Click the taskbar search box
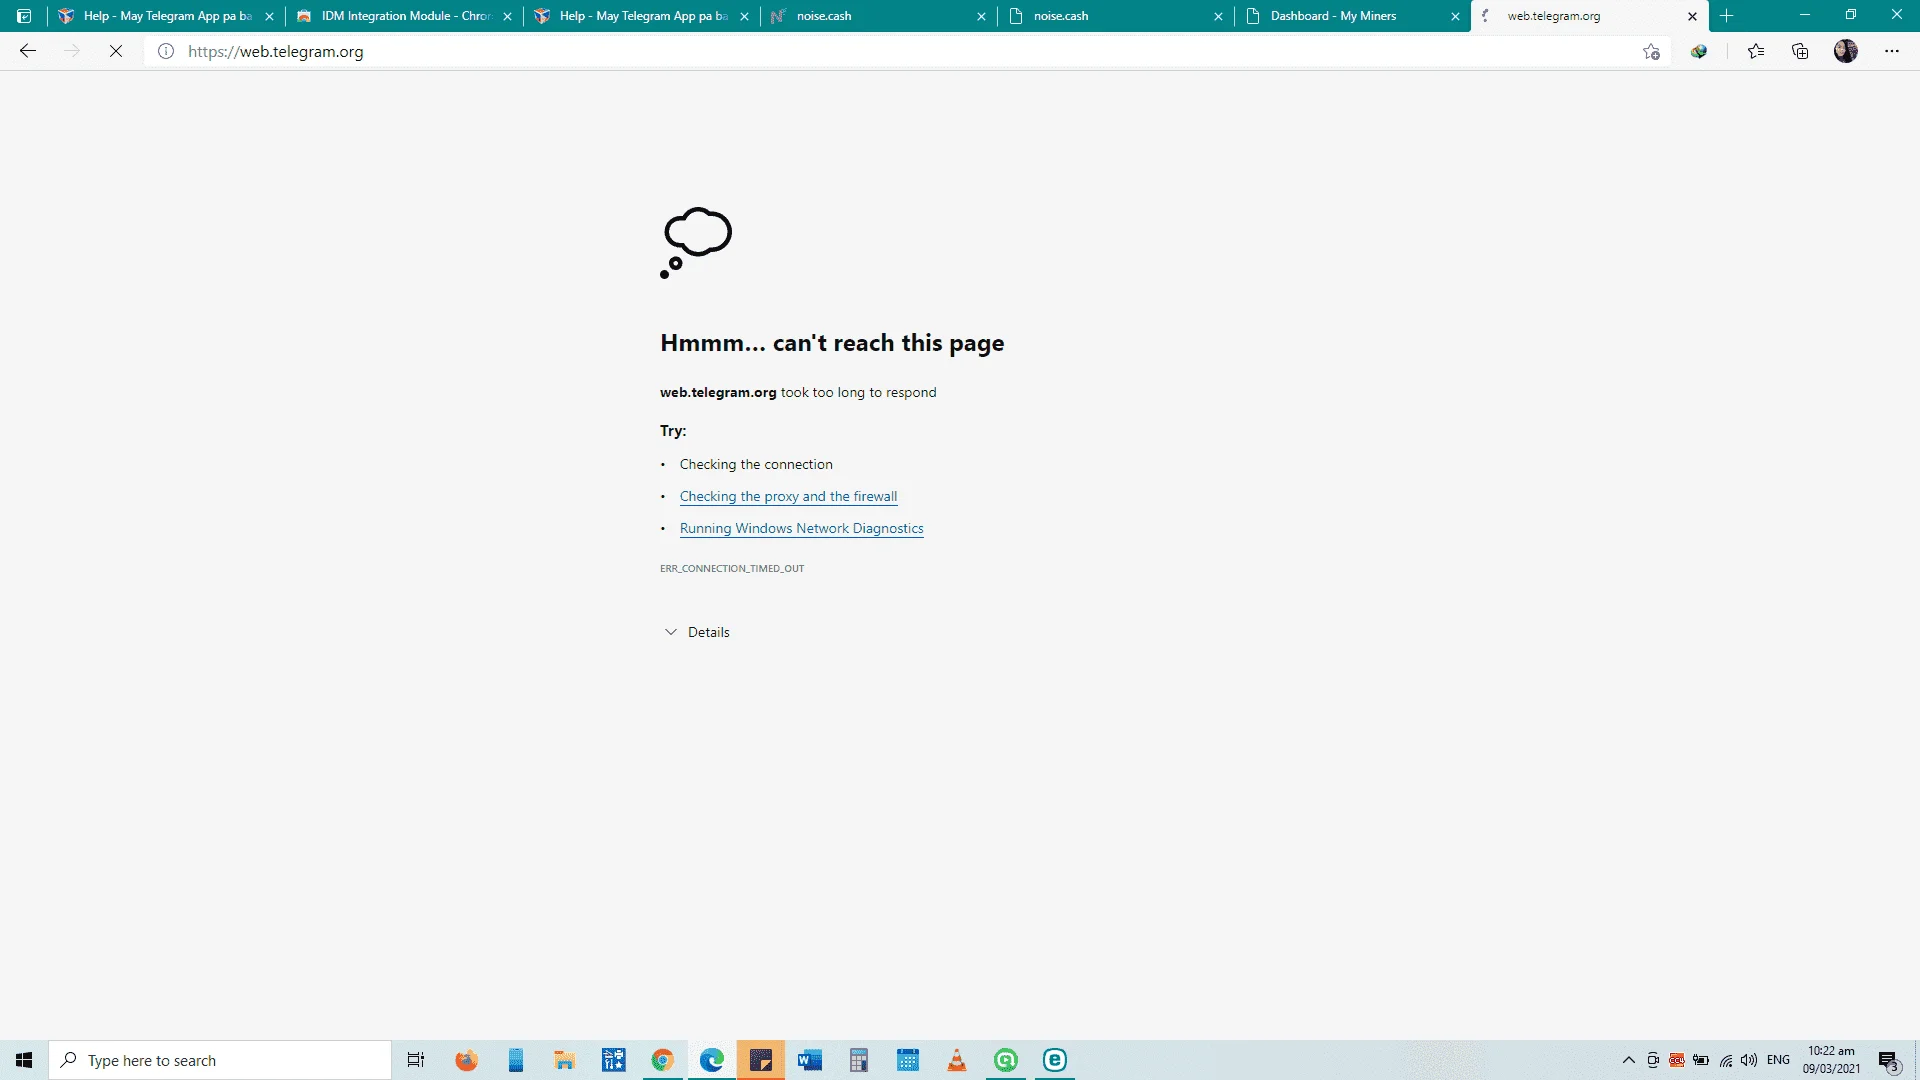The height and width of the screenshot is (1080, 1920). pos(220,1060)
